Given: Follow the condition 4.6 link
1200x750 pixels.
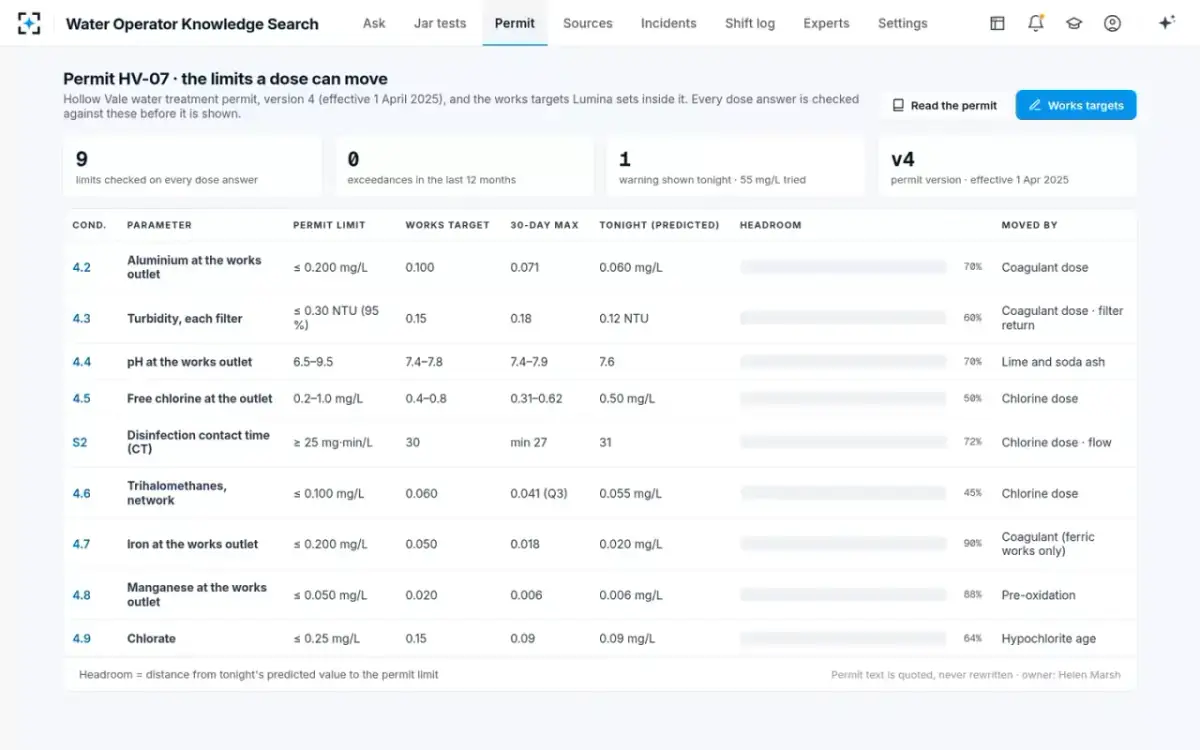Looking at the screenshot, I should [82, 493].
